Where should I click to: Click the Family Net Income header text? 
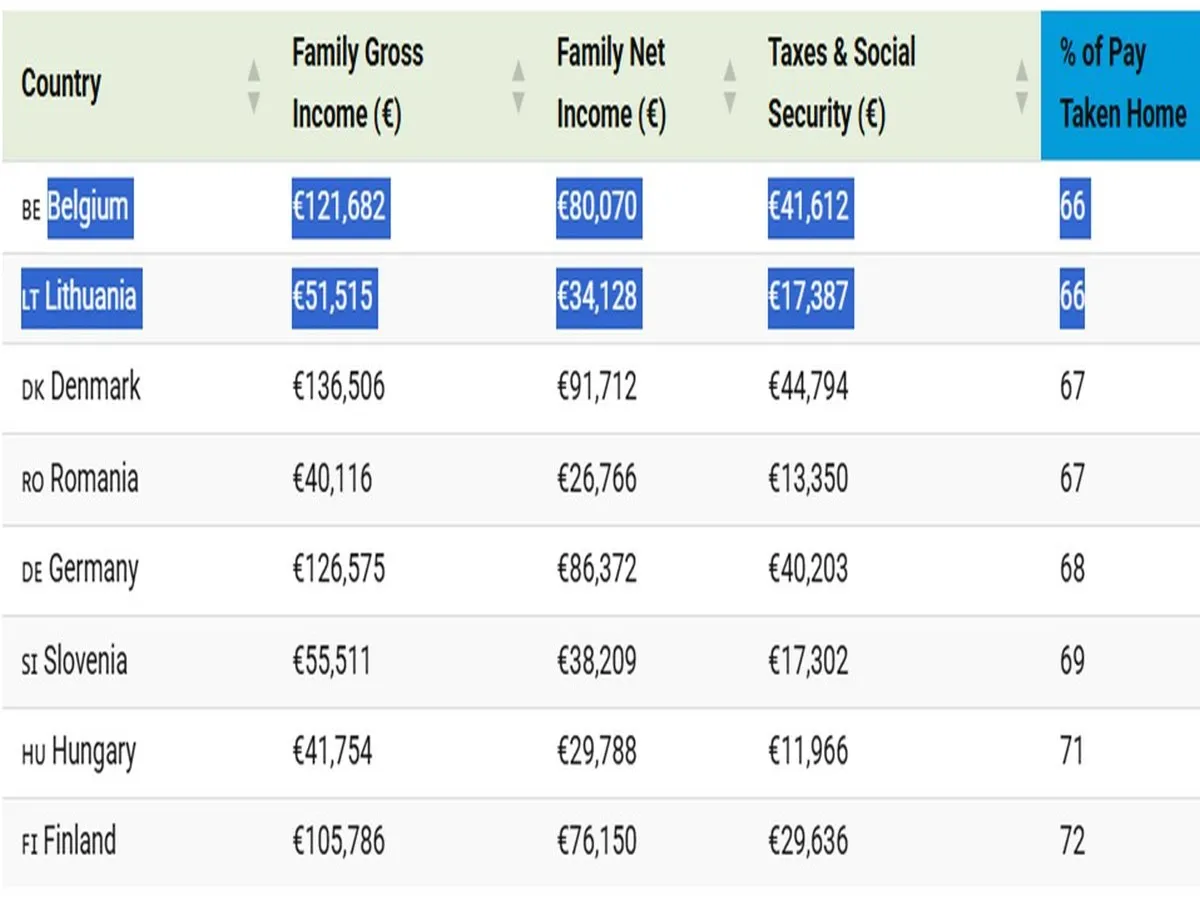[x=610, y=84]
